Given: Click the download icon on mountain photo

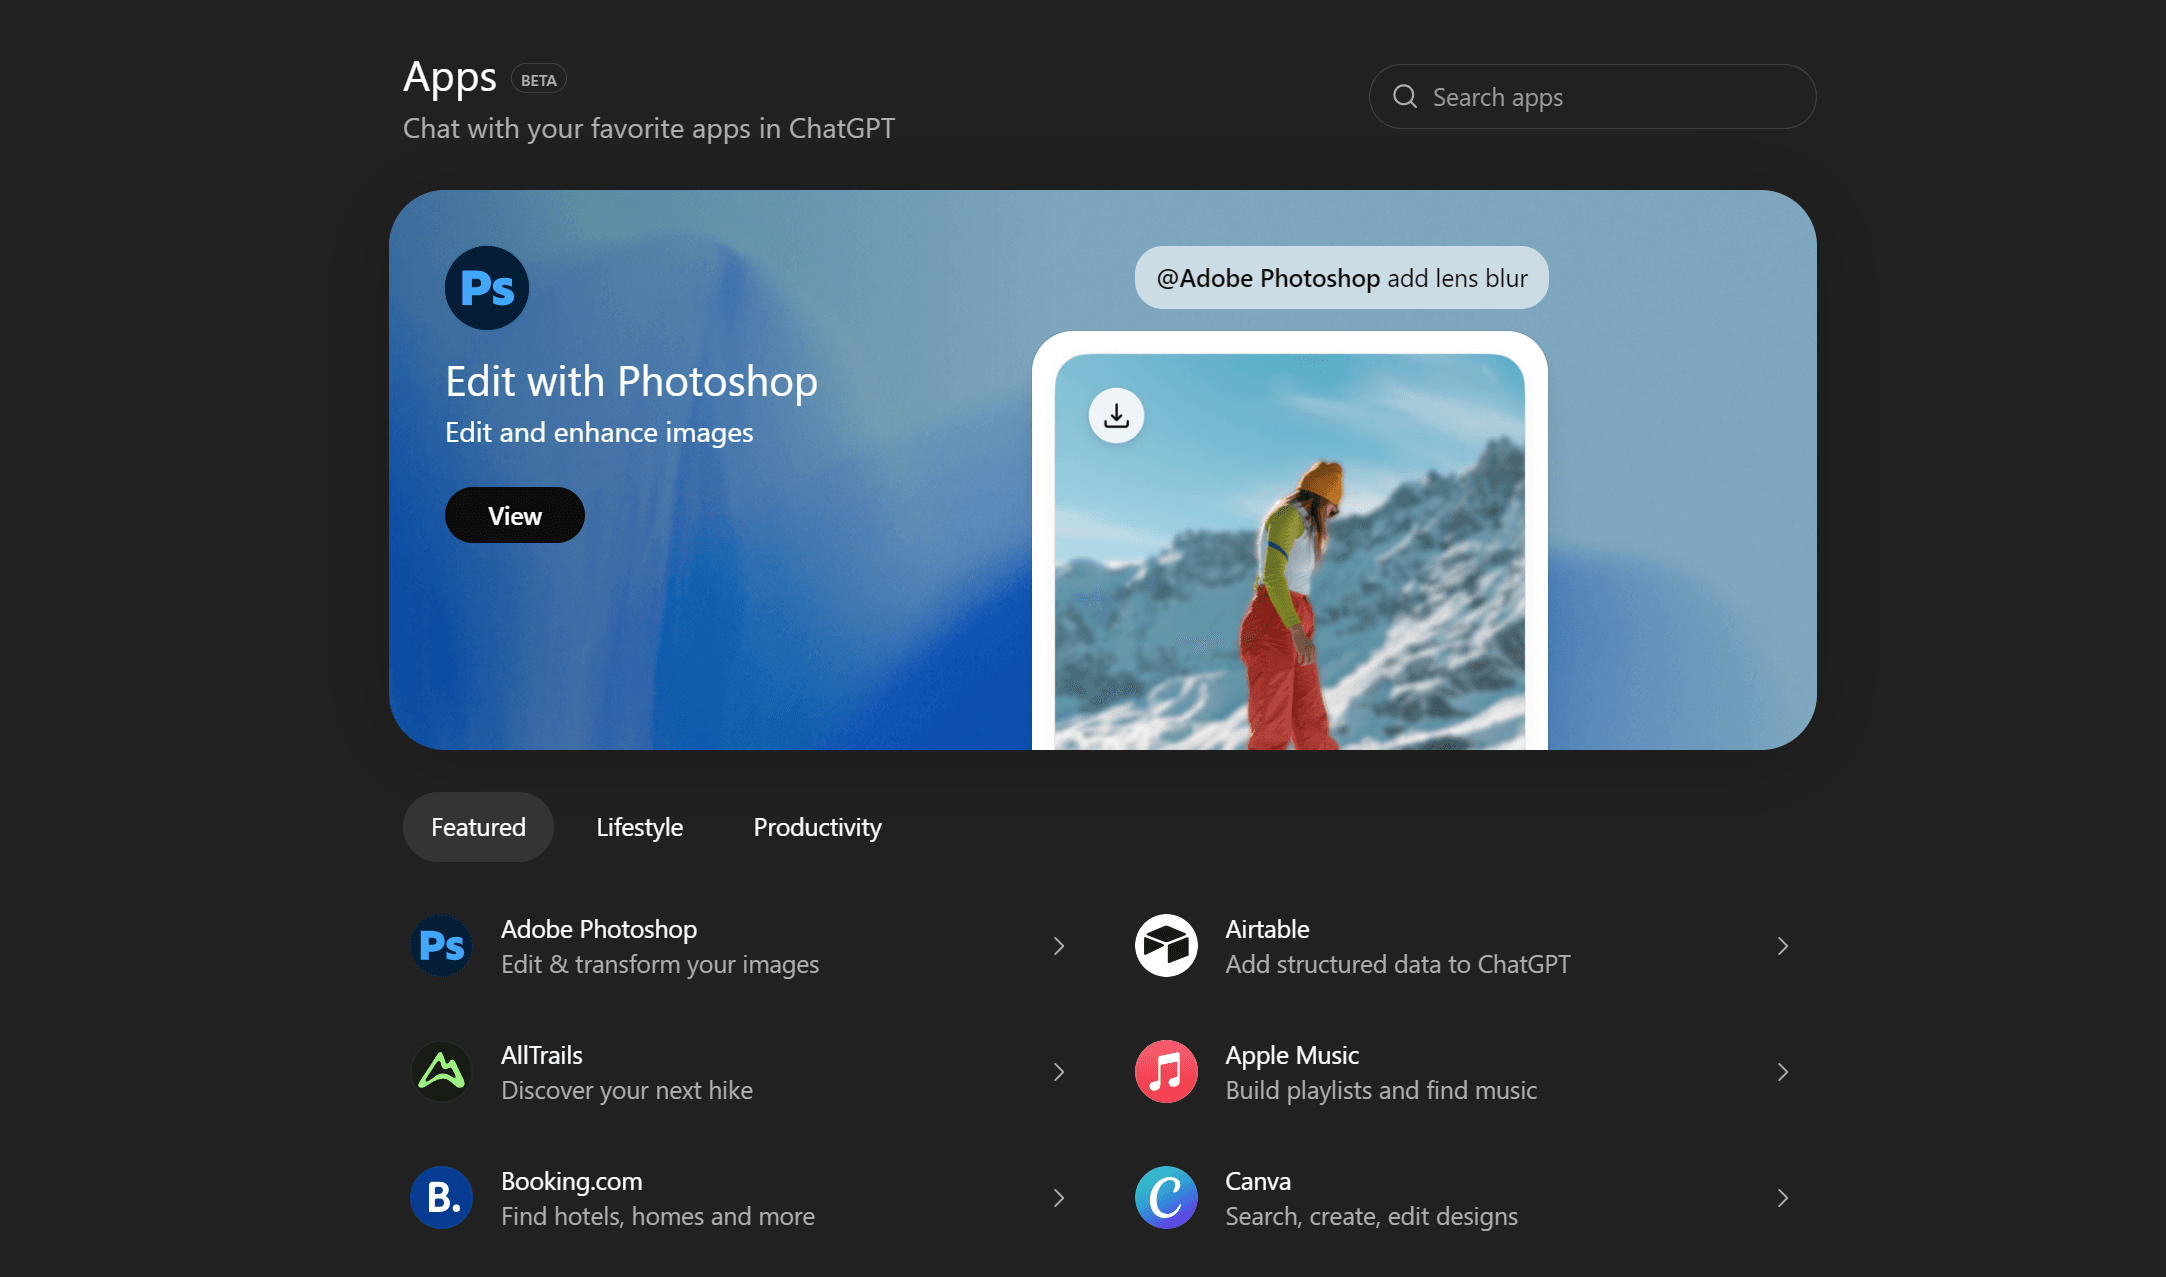Looking at the screenshot, I should pyautogui.click(x=1116, y=415).
